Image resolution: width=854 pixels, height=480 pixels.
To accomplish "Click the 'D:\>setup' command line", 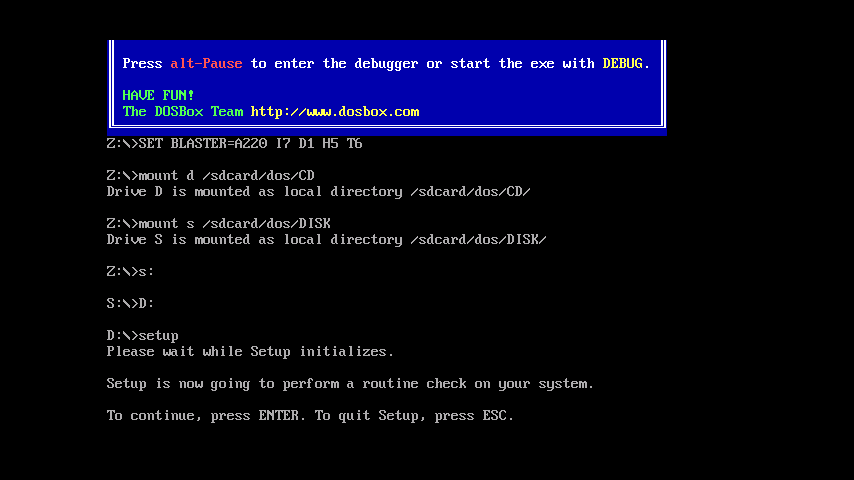I will click(x=143, y=336).
